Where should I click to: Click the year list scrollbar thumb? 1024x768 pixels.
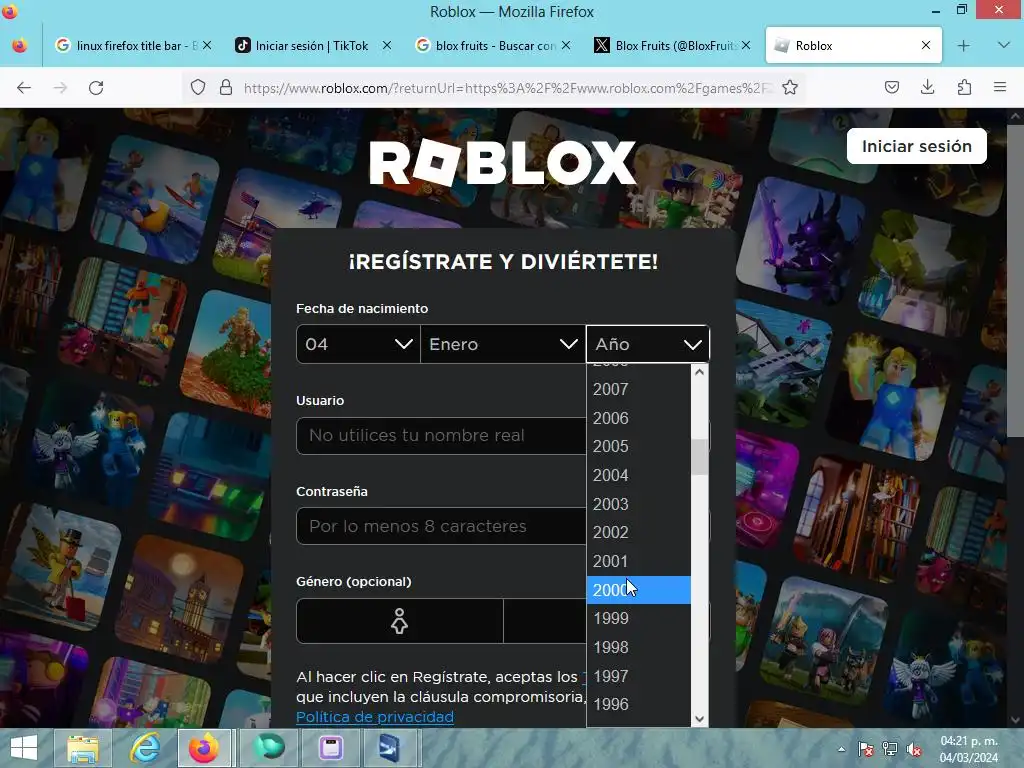click(699, 457)
